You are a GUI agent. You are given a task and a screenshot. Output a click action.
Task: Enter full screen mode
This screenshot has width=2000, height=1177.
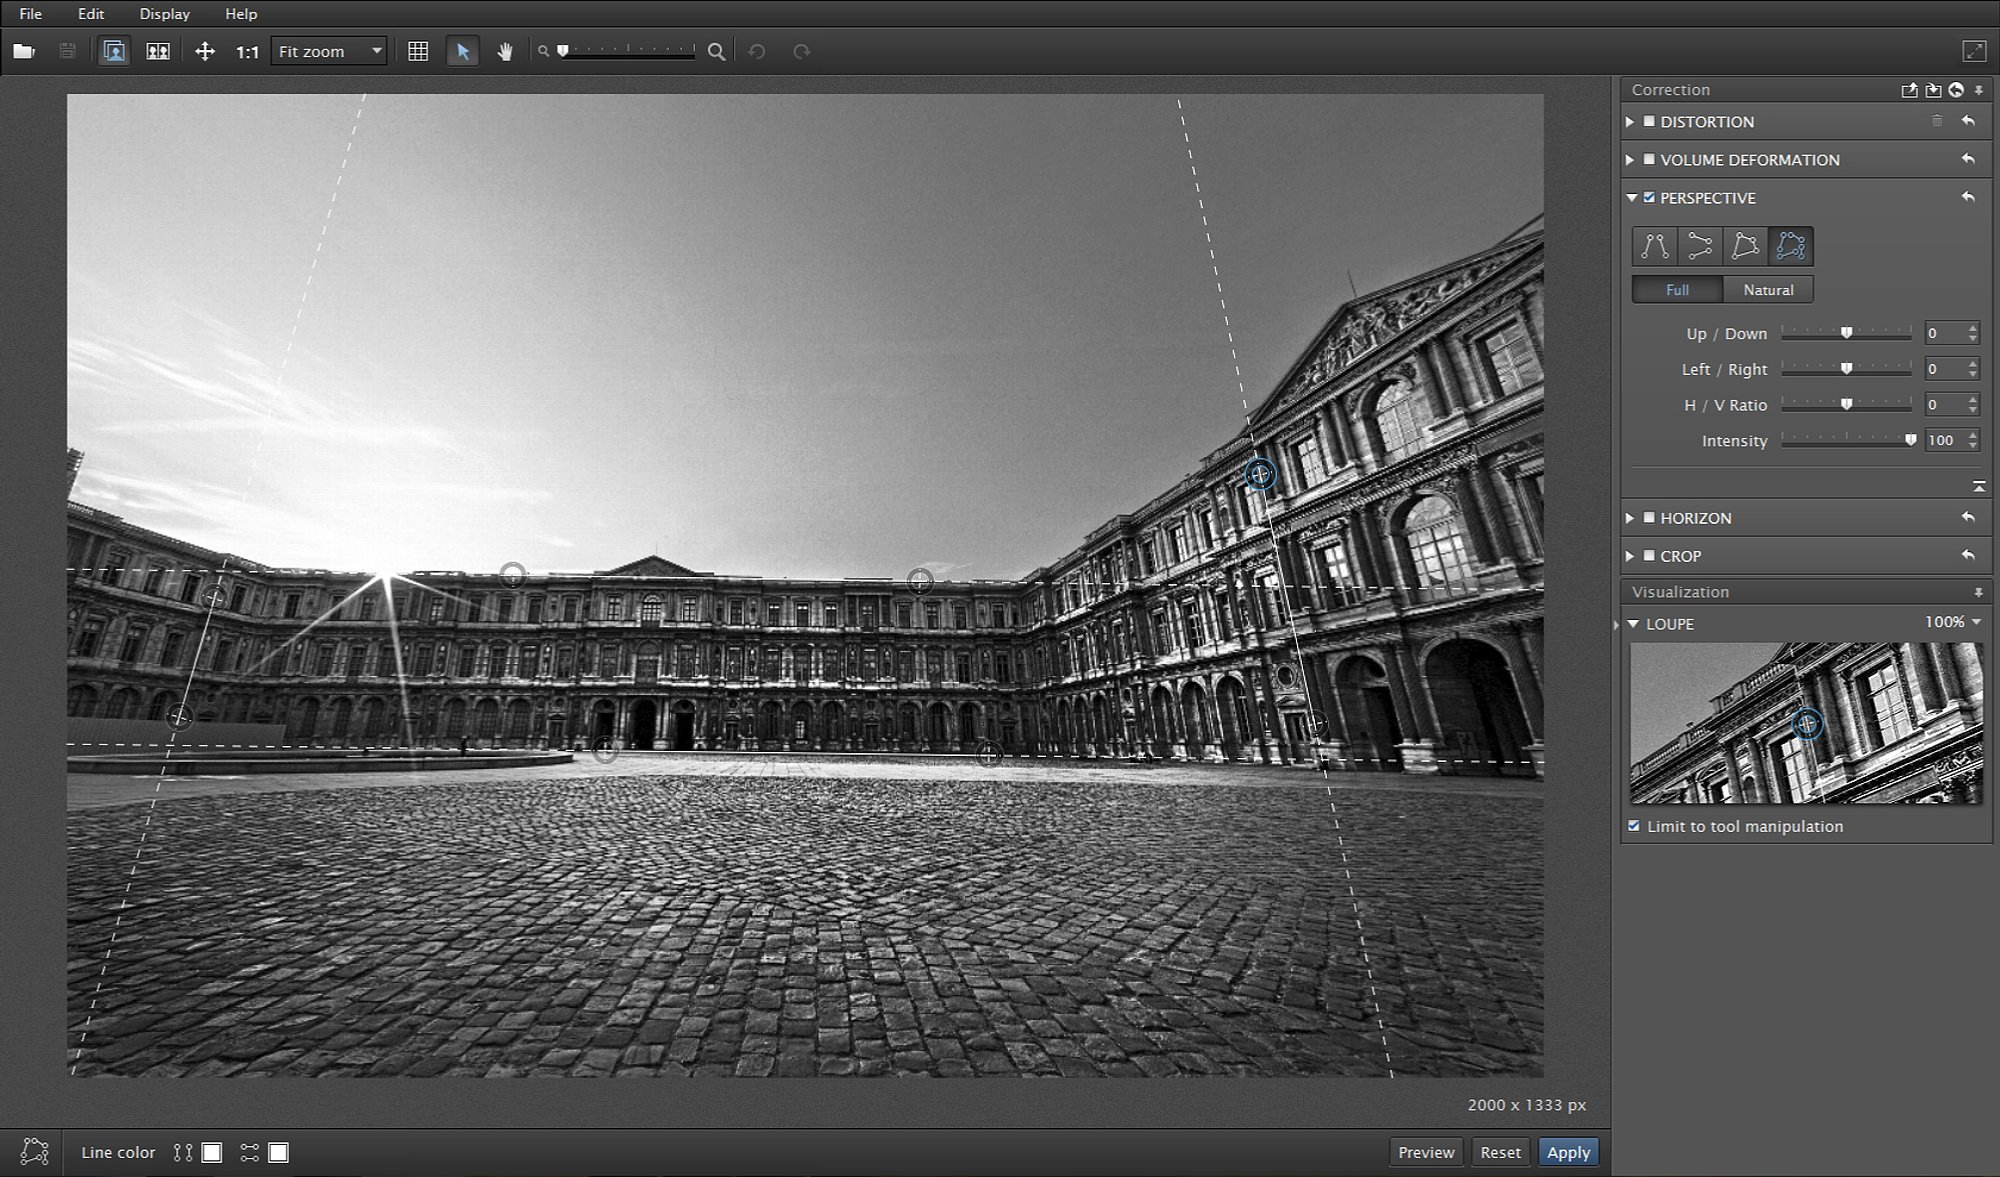pos(1974,51)
